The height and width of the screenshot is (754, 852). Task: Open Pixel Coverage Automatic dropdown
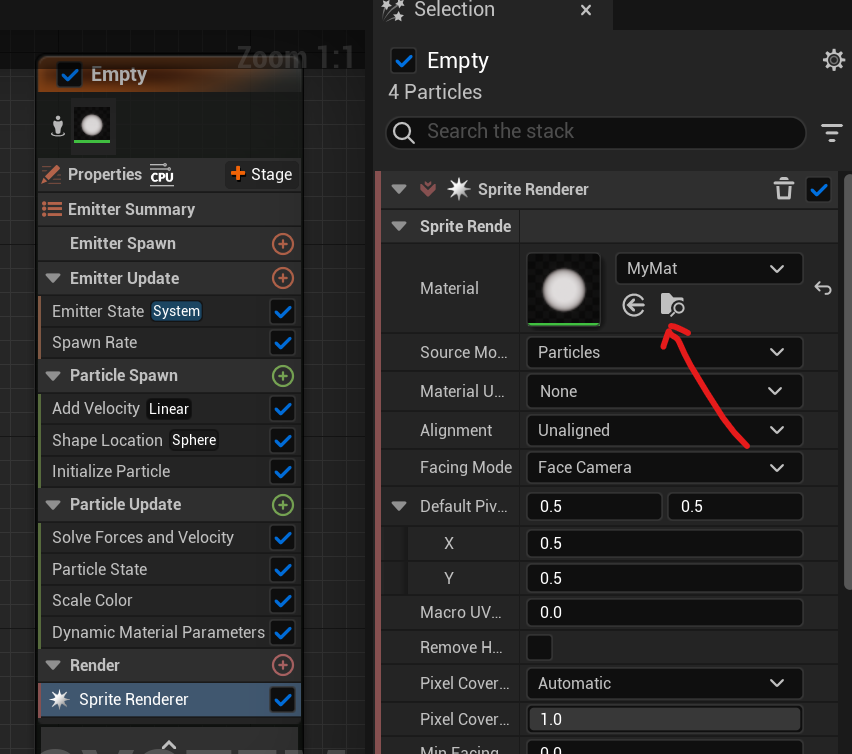tap(665, 683)
